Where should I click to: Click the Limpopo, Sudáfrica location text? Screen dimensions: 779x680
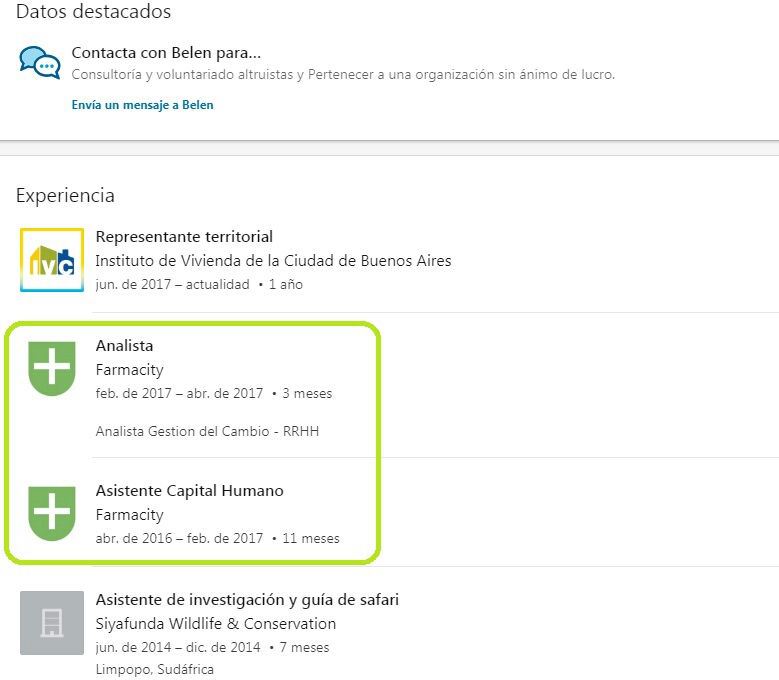pos(154,669)
